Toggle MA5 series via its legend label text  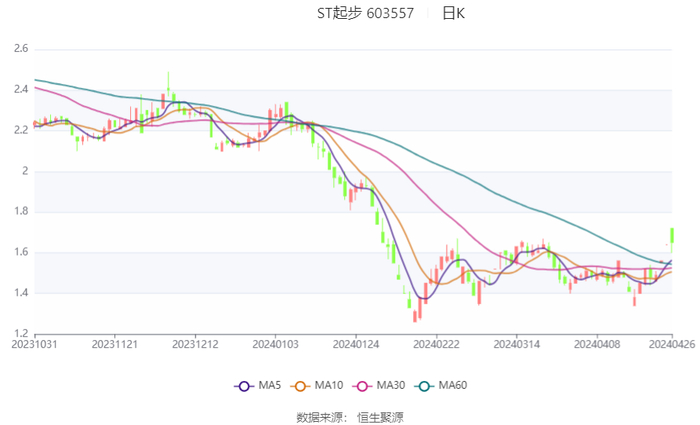269,386
